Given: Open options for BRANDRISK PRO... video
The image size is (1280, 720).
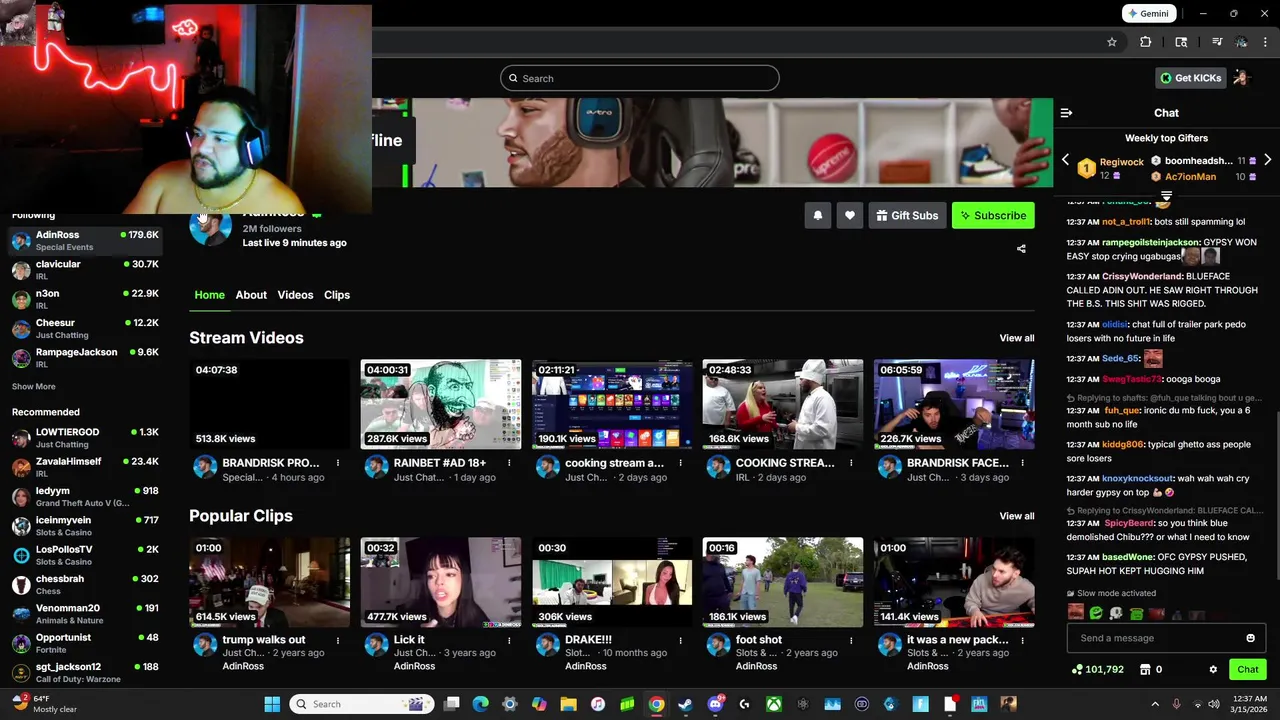Looking at the screenshot, I should coord(338,463).
